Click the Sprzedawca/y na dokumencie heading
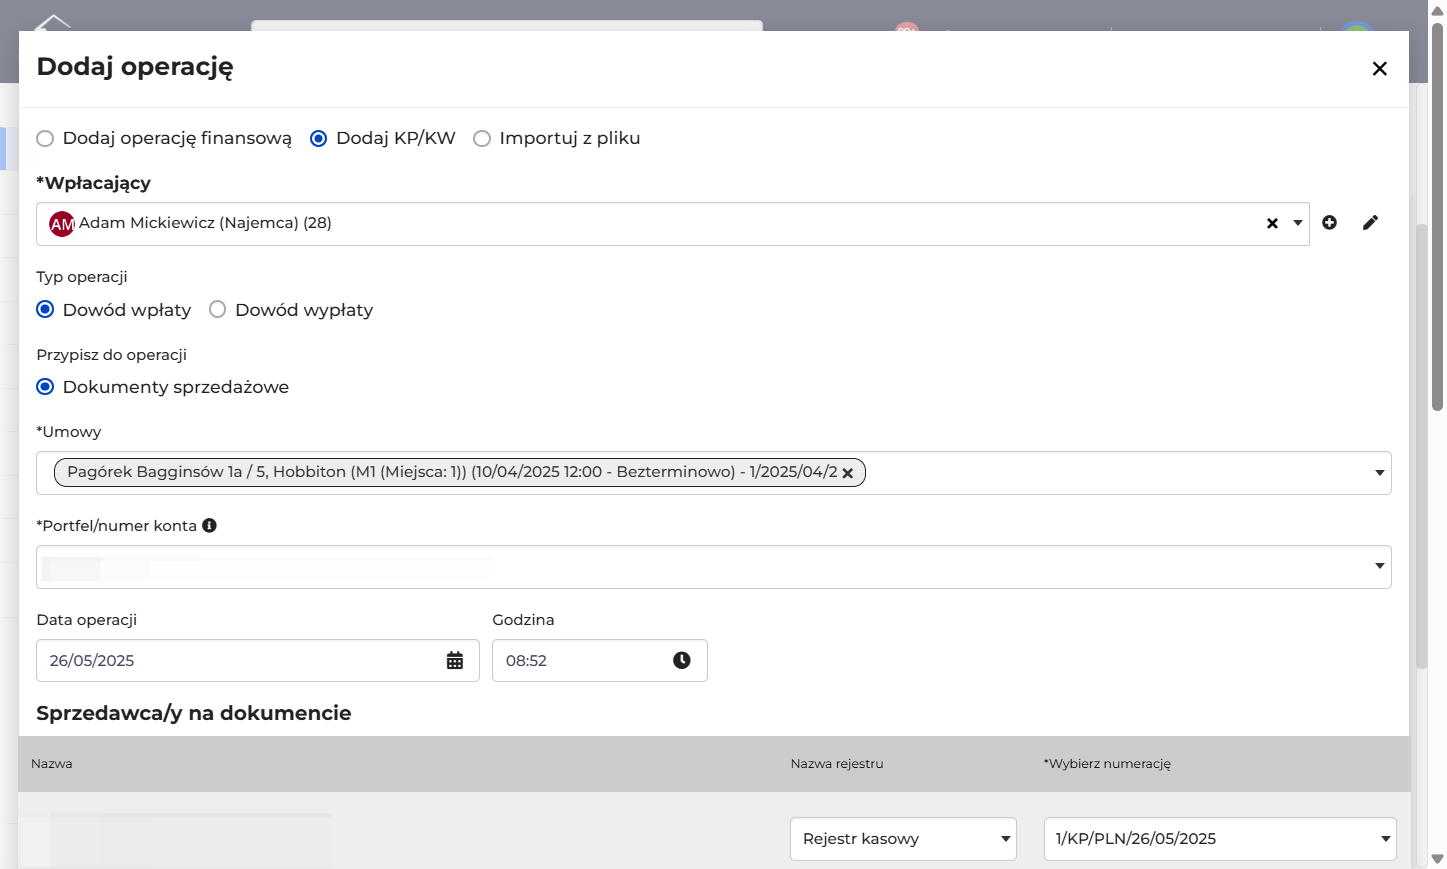This screenshot has width=1447, height=869. (194, 713)
